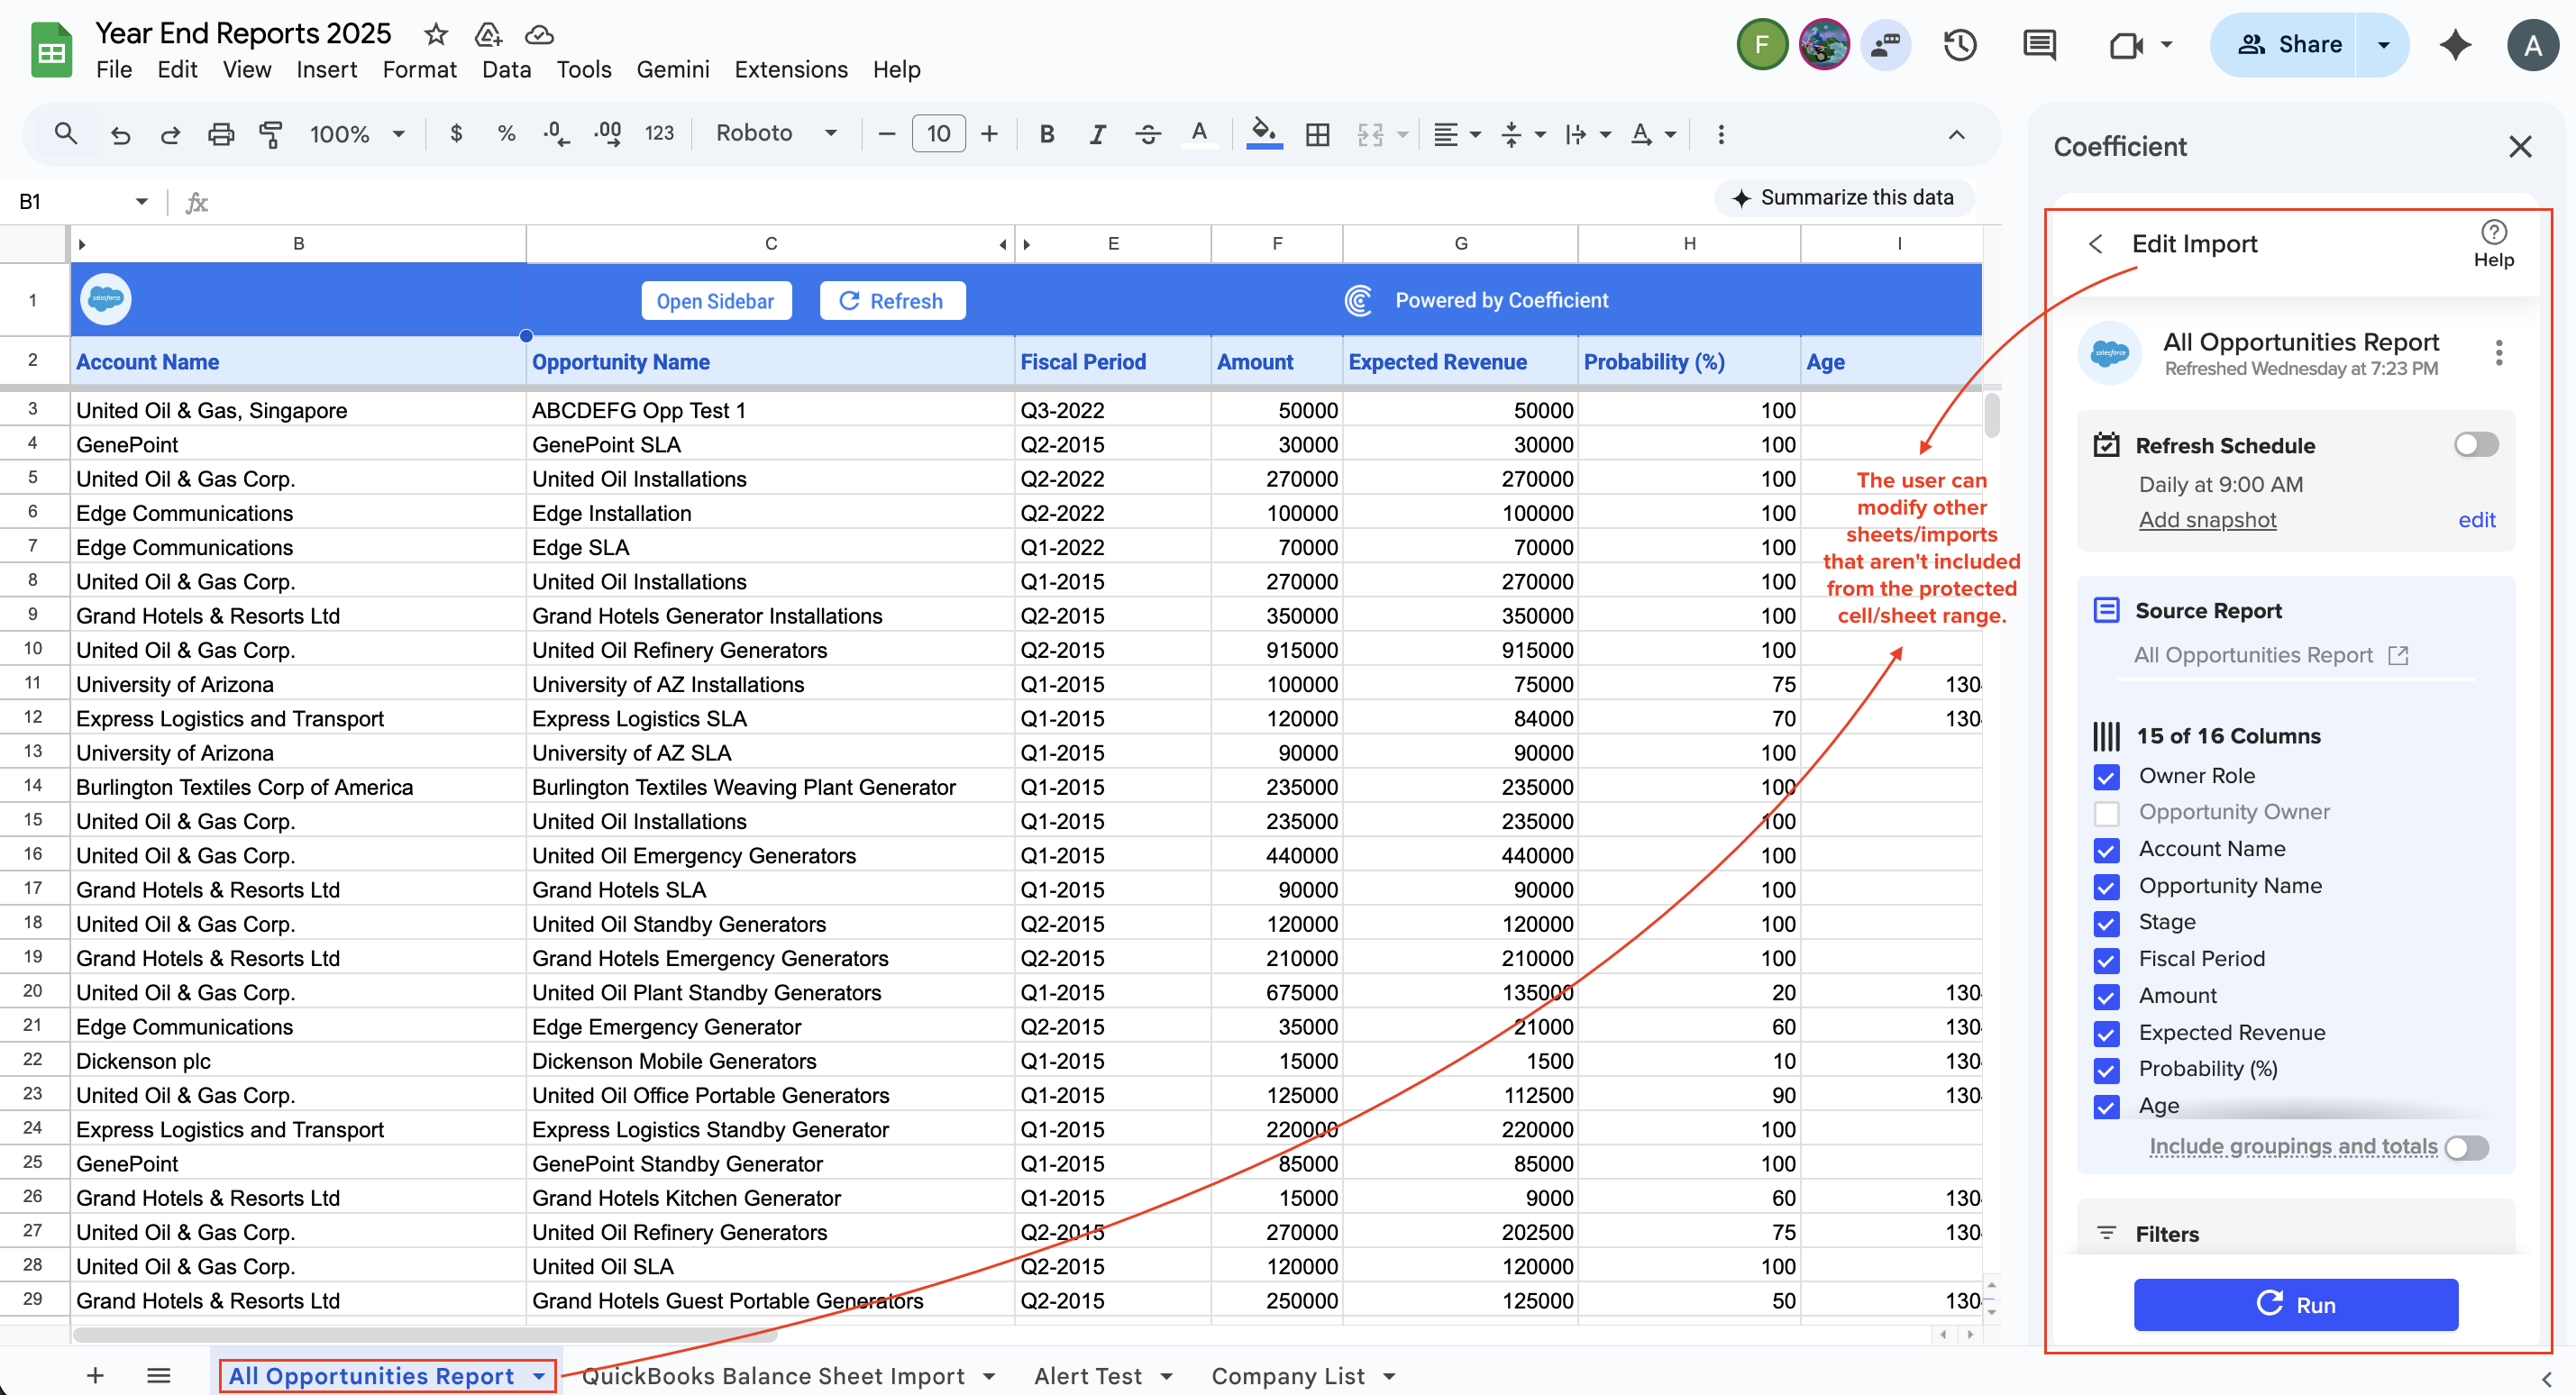Click the print icon
This screenshot has height=1395, width=2576.
coord(220,133)
